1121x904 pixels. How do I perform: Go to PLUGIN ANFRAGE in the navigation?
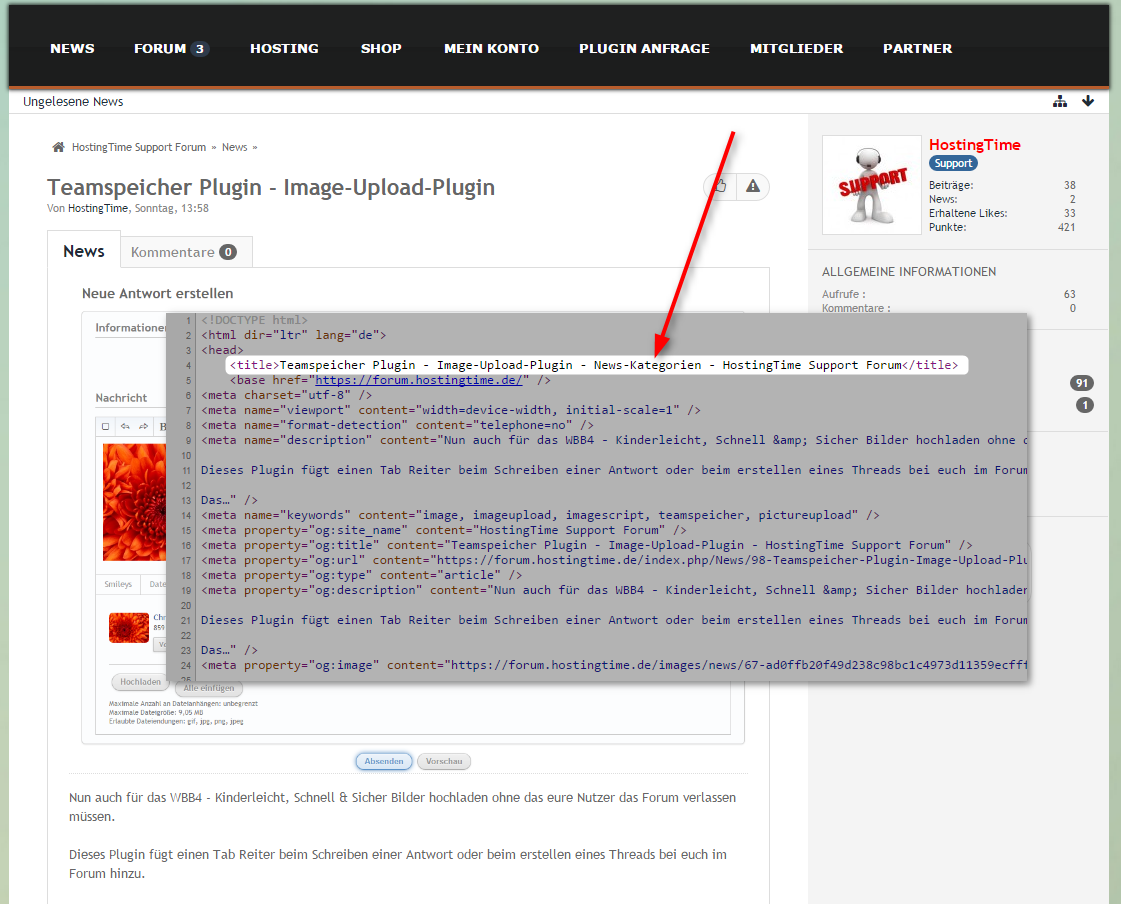644,48
